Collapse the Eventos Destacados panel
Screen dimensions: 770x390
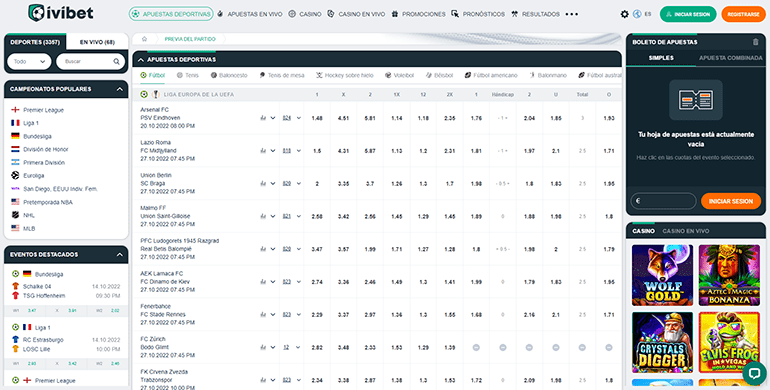119,255
